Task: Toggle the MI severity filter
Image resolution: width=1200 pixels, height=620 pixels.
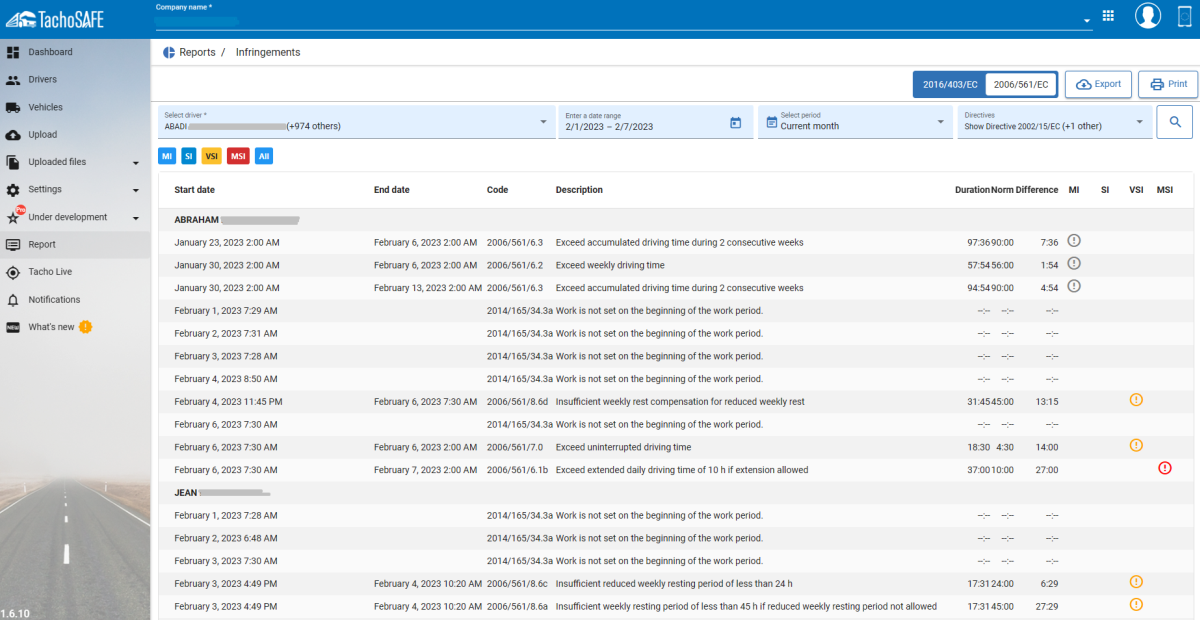Action: tap(166, 156)
